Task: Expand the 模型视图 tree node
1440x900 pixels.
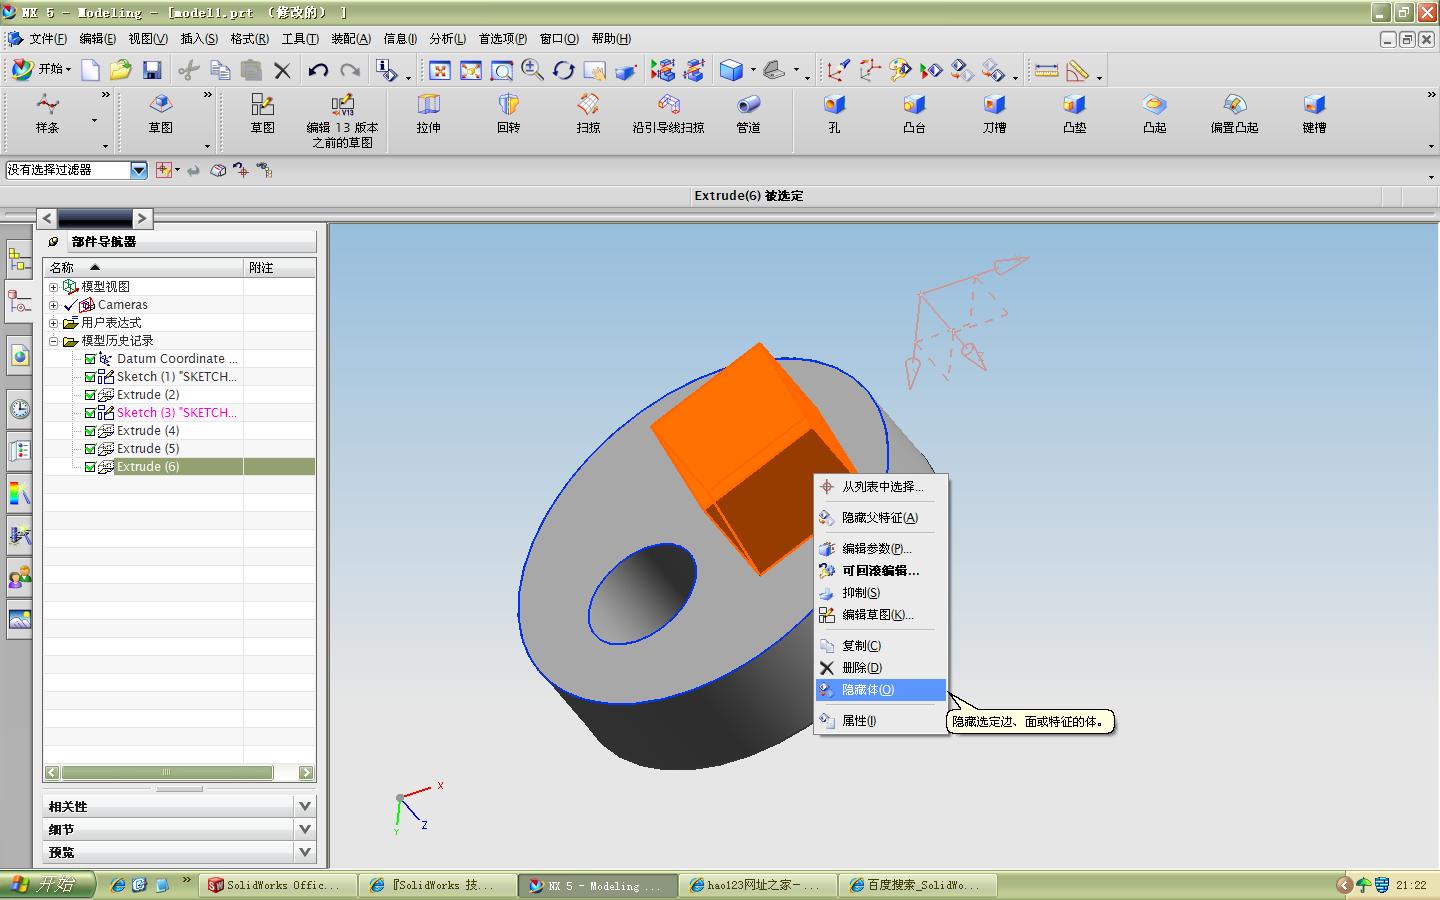Action: pyautogui.click(x=53, y=287)
